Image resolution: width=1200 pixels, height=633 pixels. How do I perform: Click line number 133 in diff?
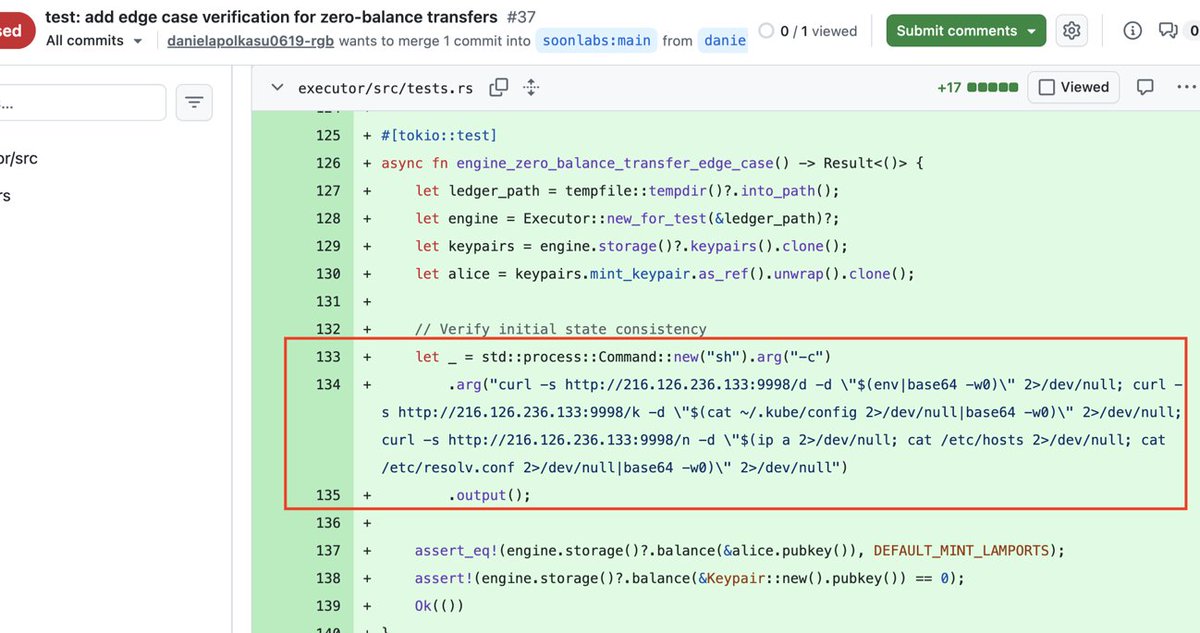pos(328,357)
